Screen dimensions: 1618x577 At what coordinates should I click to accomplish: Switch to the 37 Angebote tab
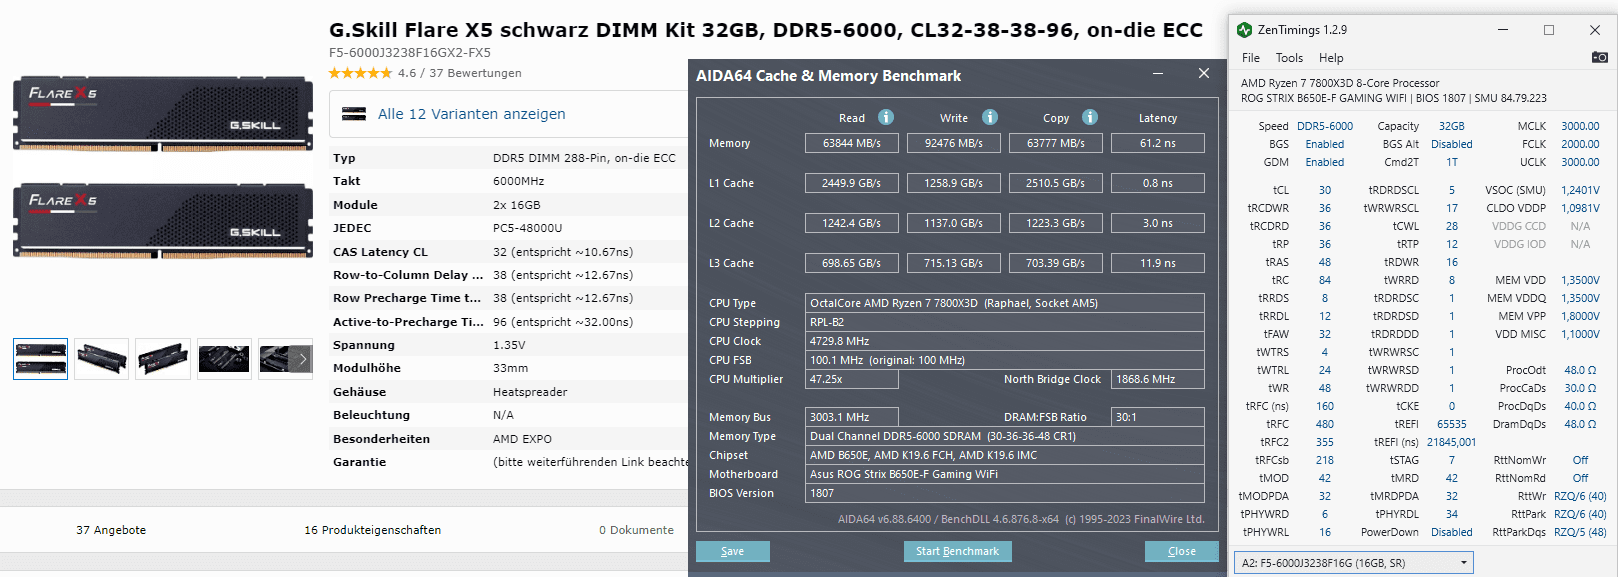click(111, 530)
